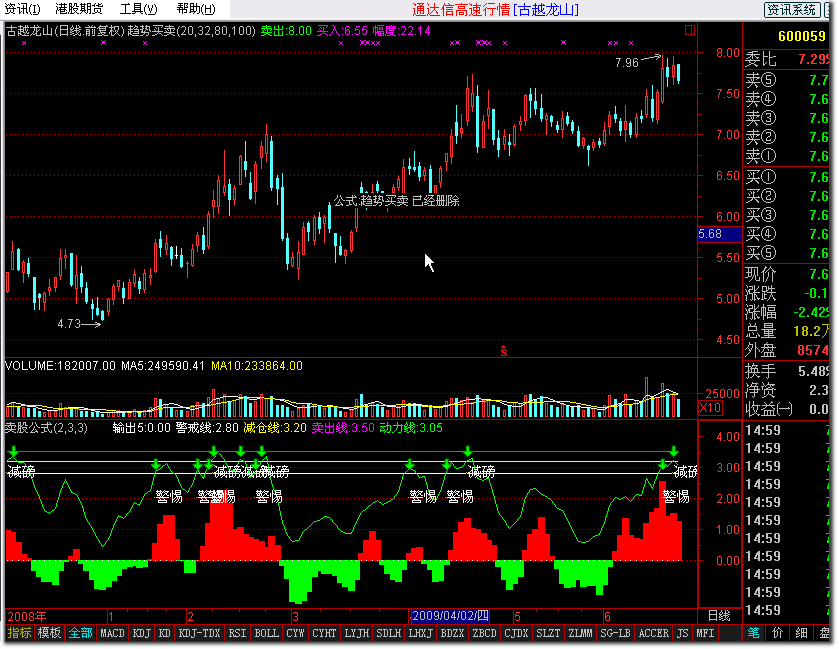Click the X10 volume scale label

click(710, 408)
